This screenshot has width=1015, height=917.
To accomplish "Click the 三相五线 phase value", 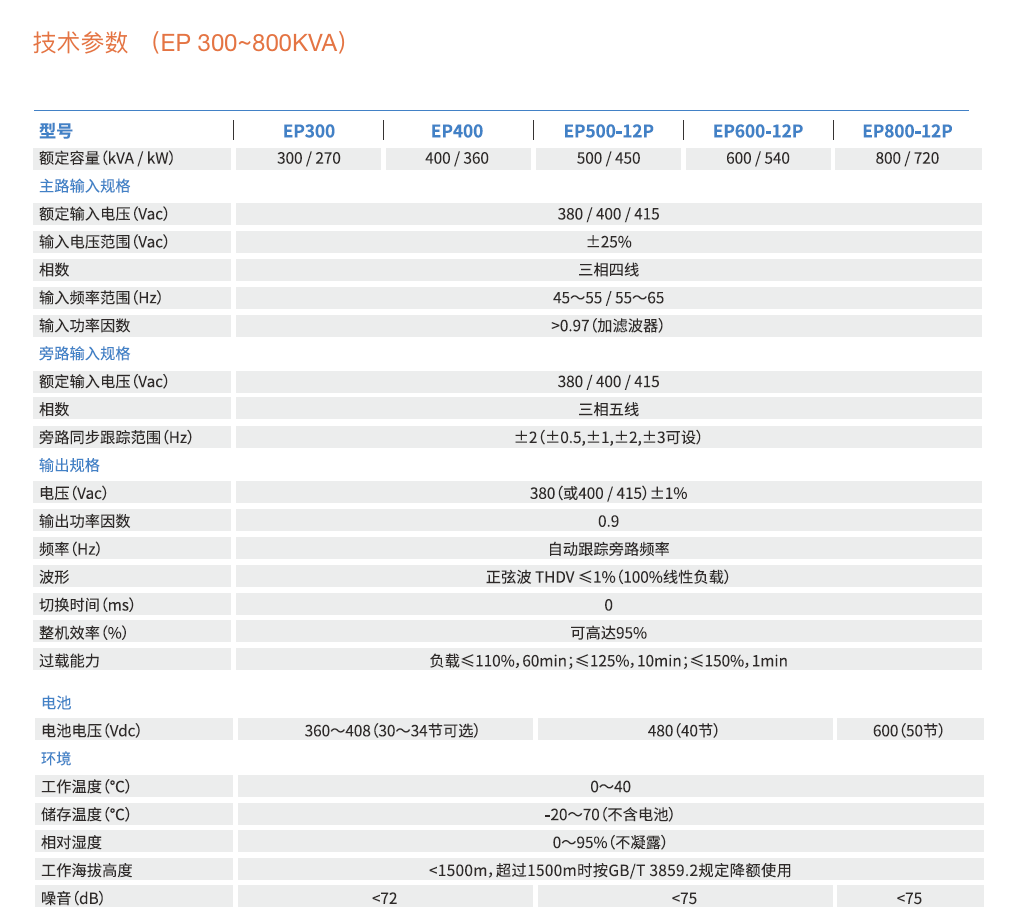I will tap(608, 410).
